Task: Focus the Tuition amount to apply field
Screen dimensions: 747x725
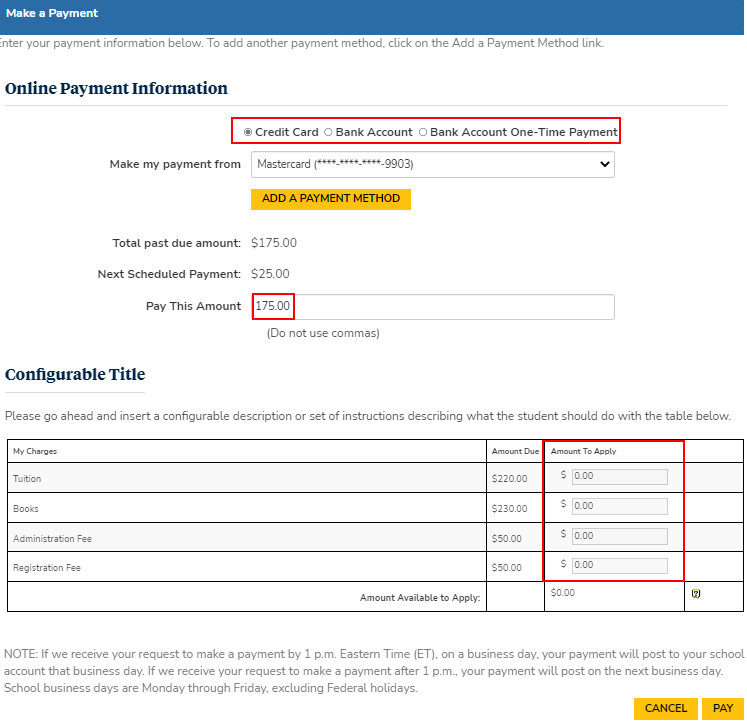Action: pos(619,477)
